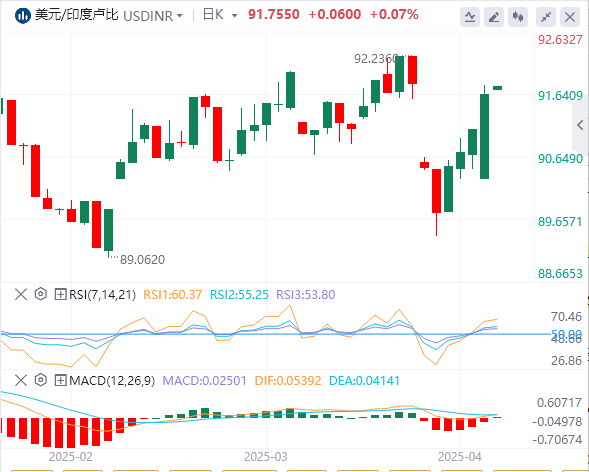
Task: Expand the MACD panel plus icon
Action: pos(60,381)
